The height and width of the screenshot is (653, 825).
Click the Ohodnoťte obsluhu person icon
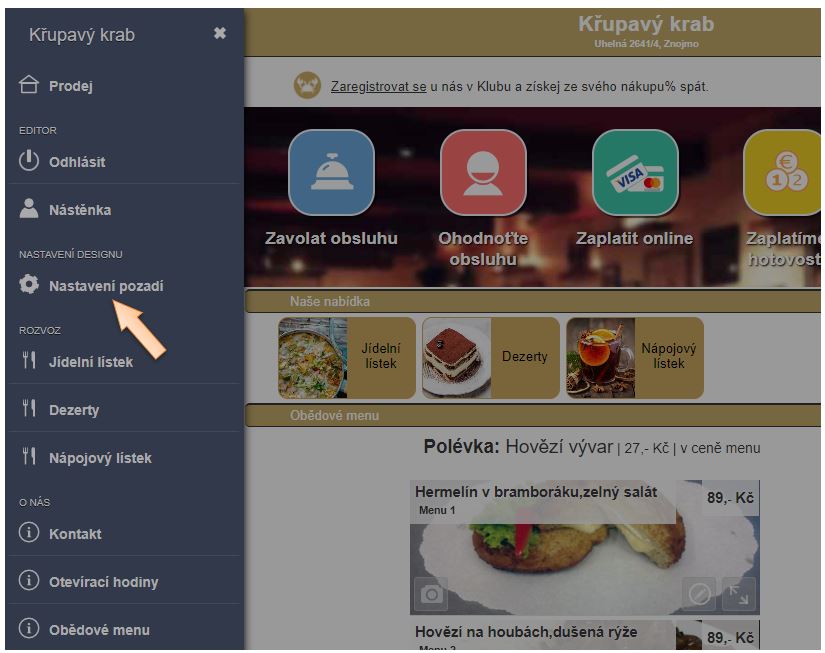click(483, 173)
